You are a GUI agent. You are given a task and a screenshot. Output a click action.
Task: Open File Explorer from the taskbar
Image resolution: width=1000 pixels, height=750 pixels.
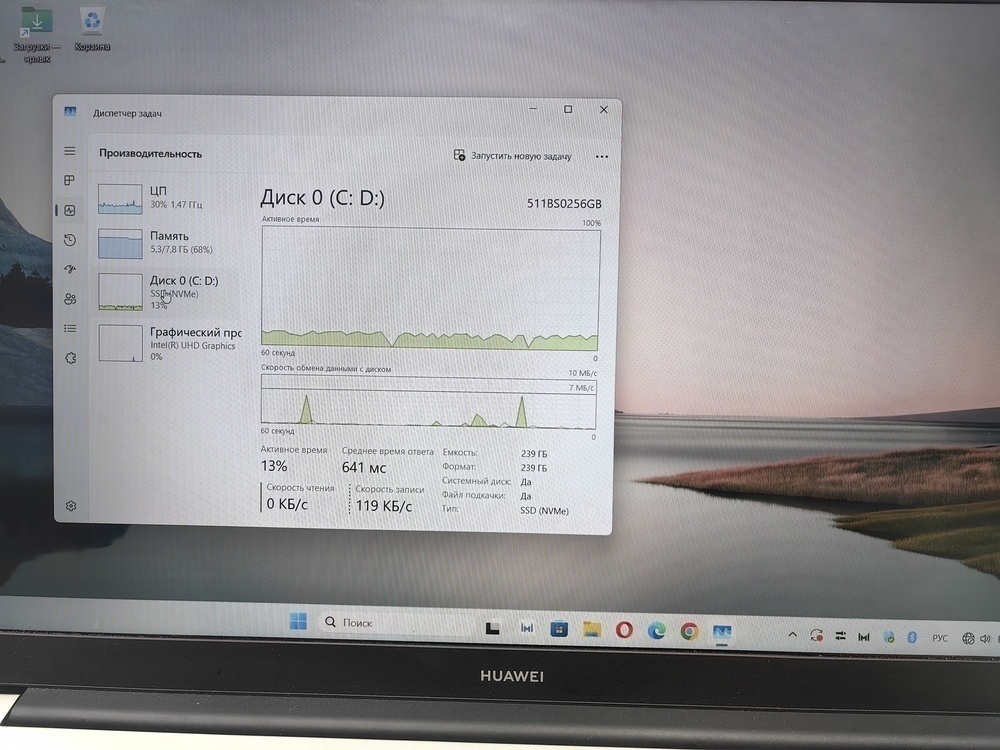[592, 630]
